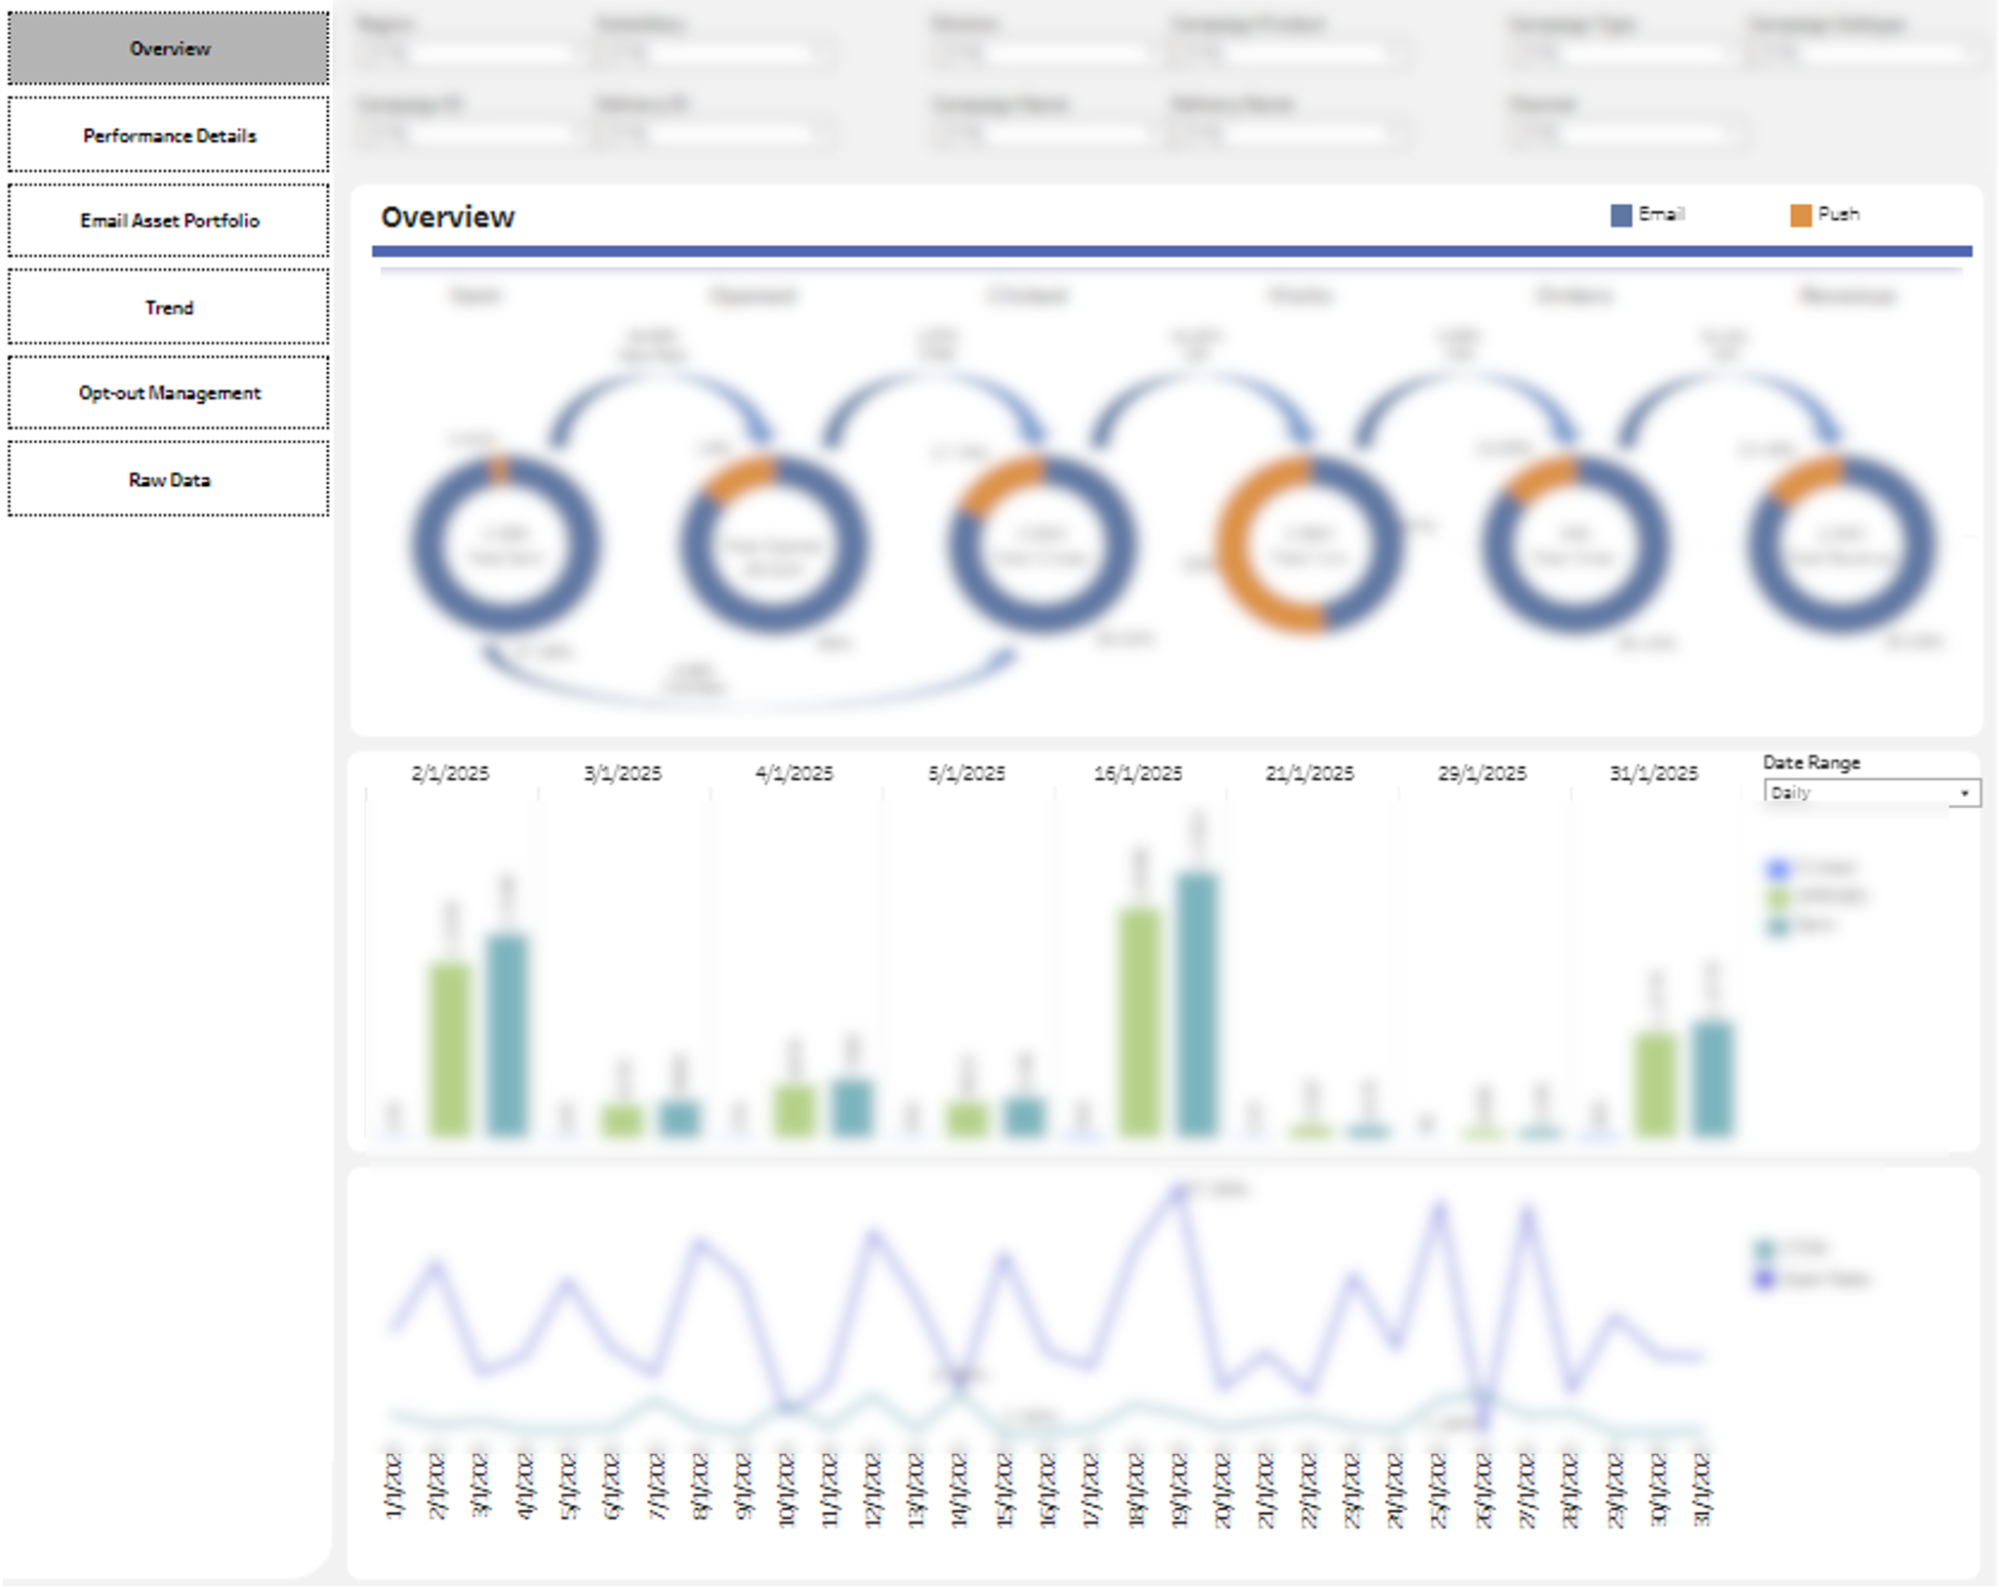Click the first donut chart on left
The height and width of the screenshot is (1587, 1999).
(507, 545)
